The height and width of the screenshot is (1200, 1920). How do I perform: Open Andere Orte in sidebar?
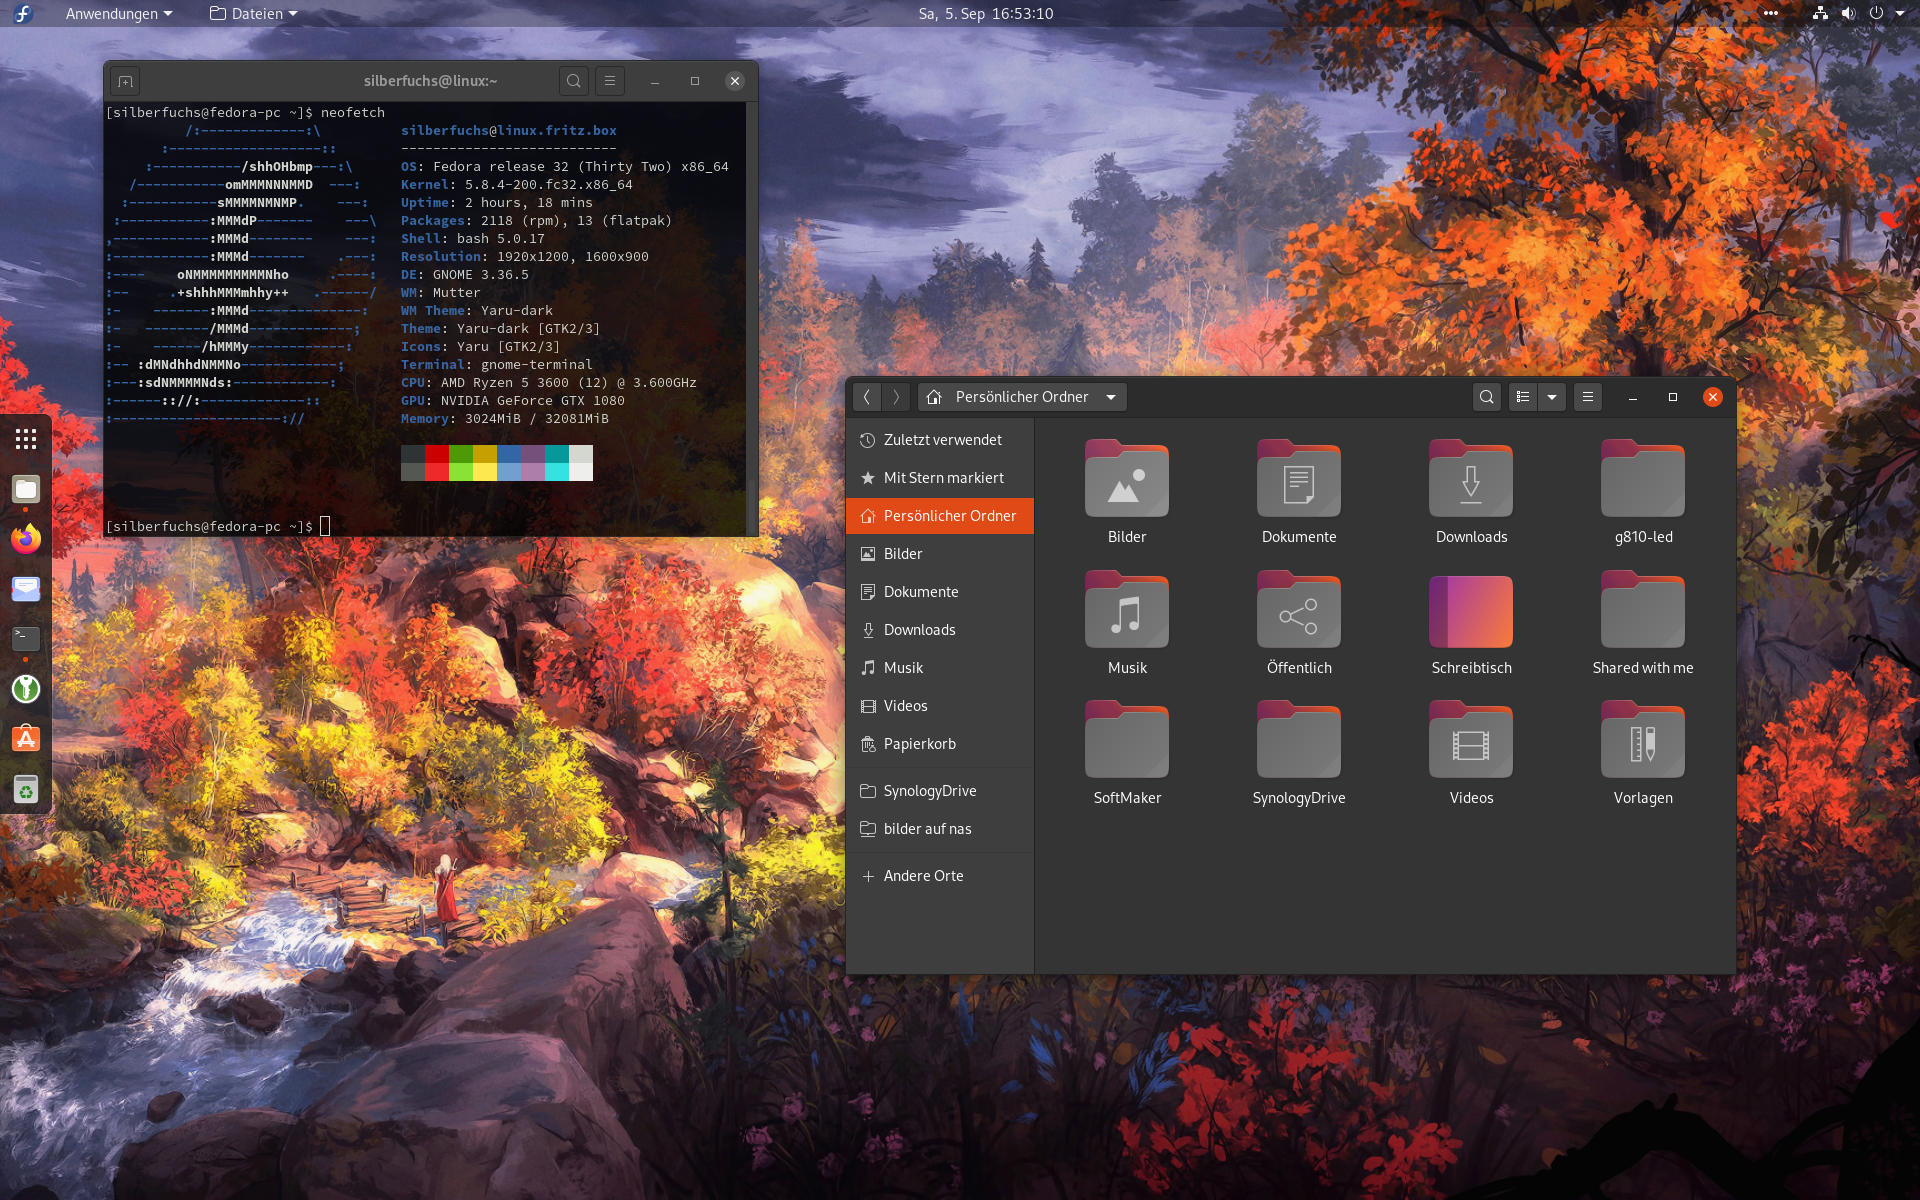coord(923,876)
